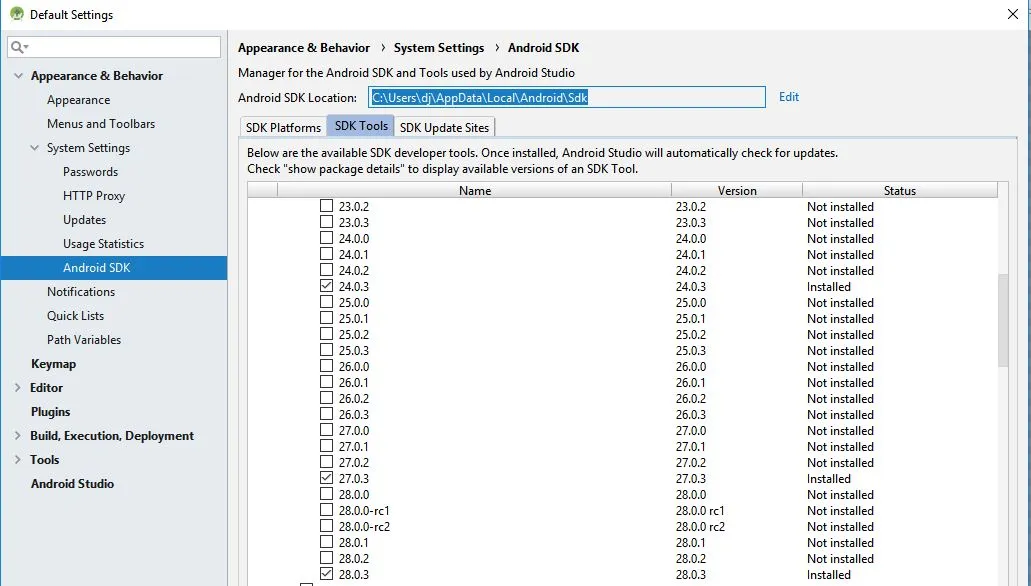Image resolution: width=1031 pixels, height=586 pixels.
Task: Switch to the SDK Platforms tab
Action: (x=283, y=127)
